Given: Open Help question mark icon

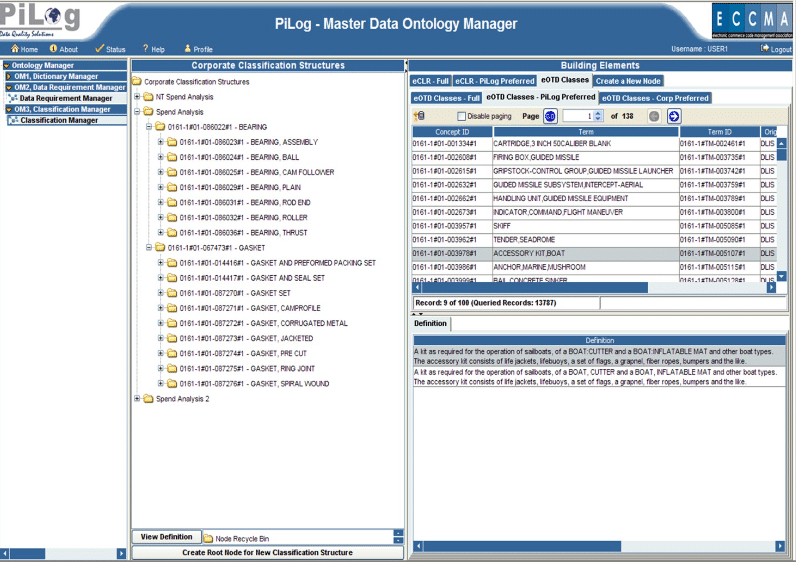Looking at the screenshot, I should click(146, 48).
